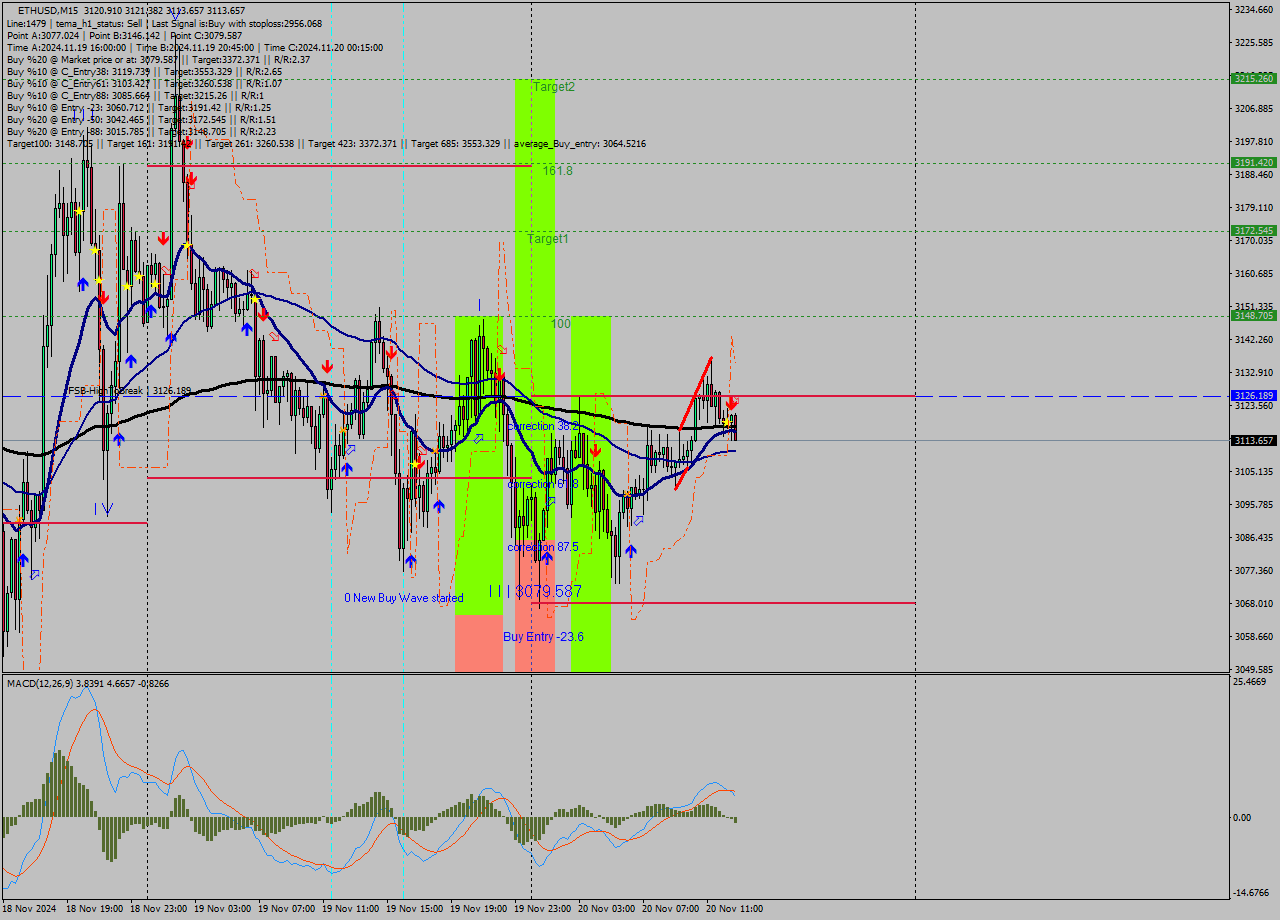Select the 0 New Buy Wave started label
This screenshot has height=920, width=1280.
click(404, 598)
